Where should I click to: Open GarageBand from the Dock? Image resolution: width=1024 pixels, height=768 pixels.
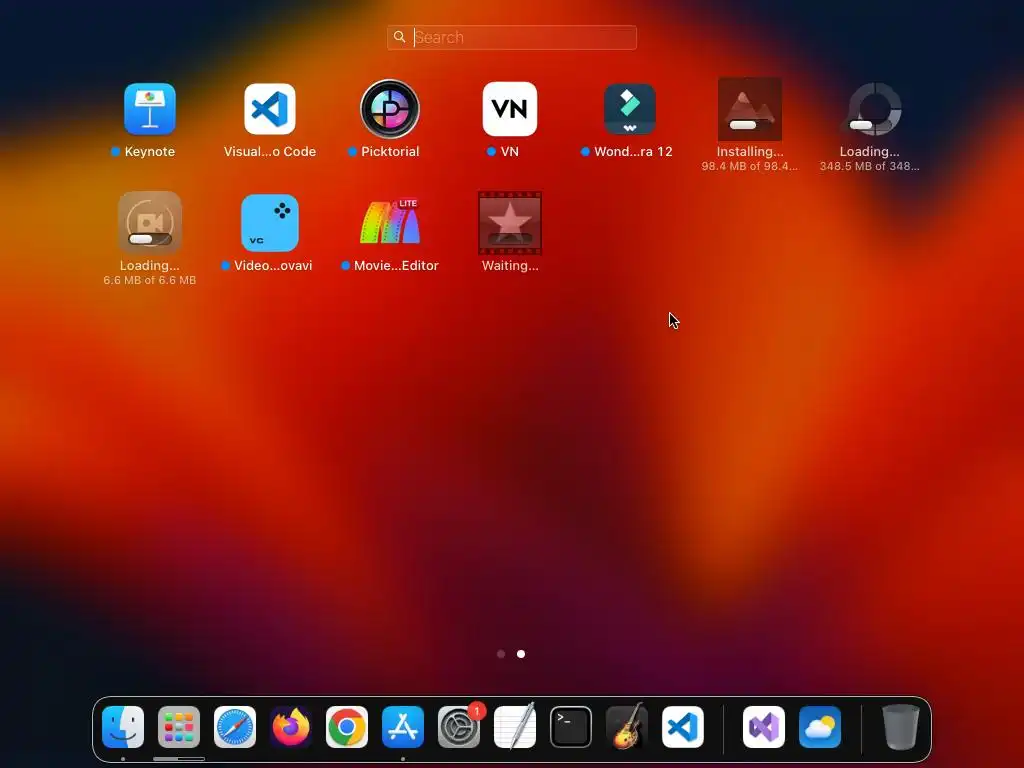pos(627,727)
